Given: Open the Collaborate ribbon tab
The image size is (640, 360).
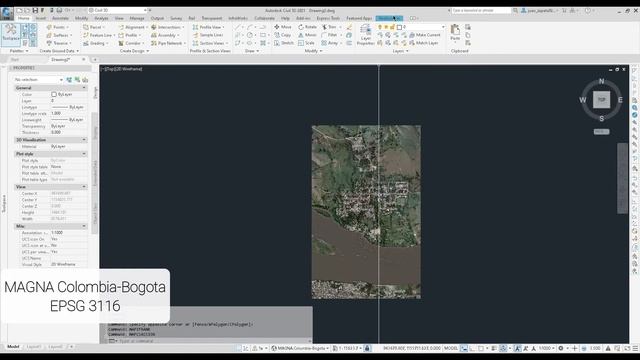Looking at the screenshot, I should point(264,18).
